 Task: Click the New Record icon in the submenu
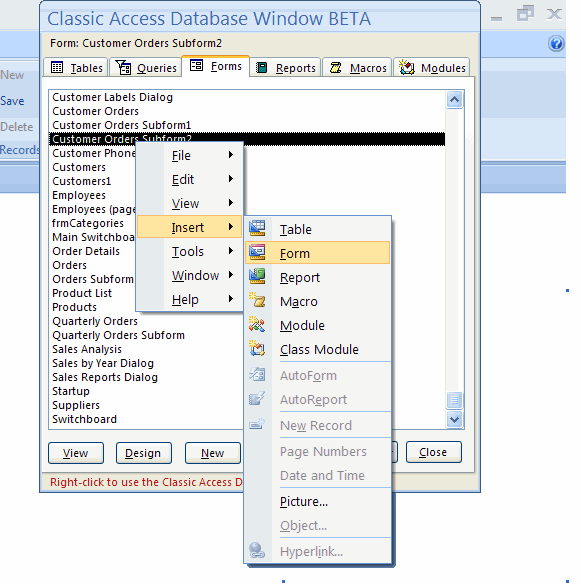pyautogui.click(x=257, y=425)
